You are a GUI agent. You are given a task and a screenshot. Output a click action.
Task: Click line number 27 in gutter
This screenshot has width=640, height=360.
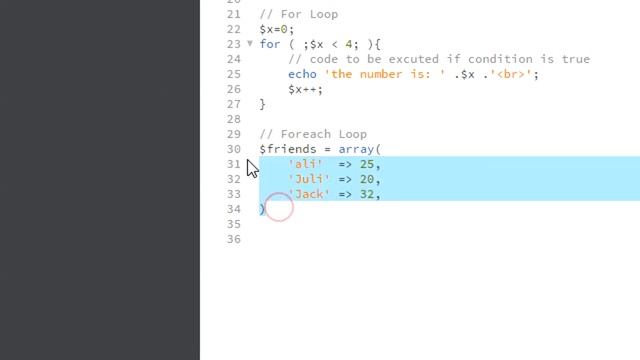point(234,104)
